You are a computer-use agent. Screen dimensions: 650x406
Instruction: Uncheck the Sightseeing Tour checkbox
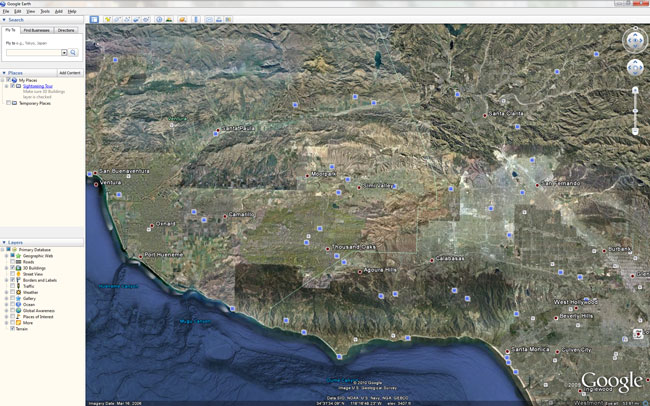point(12,86)
